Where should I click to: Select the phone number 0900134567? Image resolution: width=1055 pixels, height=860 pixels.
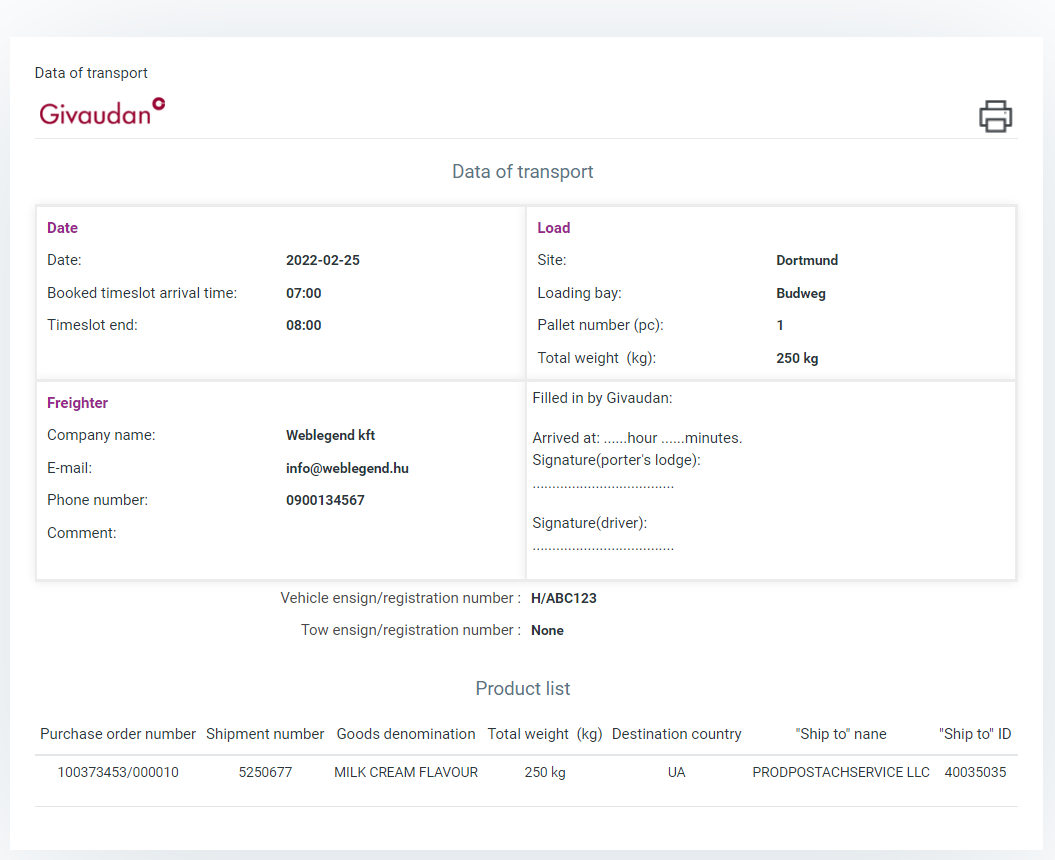pyautogui.click(x=325, y=500)
